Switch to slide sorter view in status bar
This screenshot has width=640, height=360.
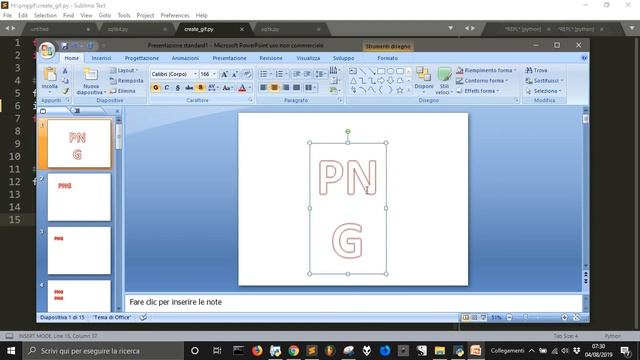(x=474, y=317)
